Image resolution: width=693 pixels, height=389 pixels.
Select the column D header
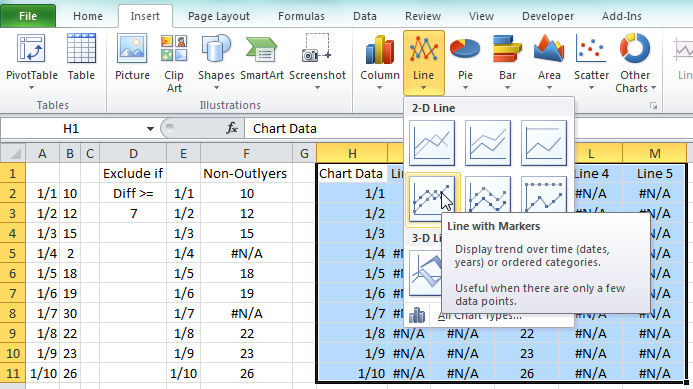coord(133,153)
